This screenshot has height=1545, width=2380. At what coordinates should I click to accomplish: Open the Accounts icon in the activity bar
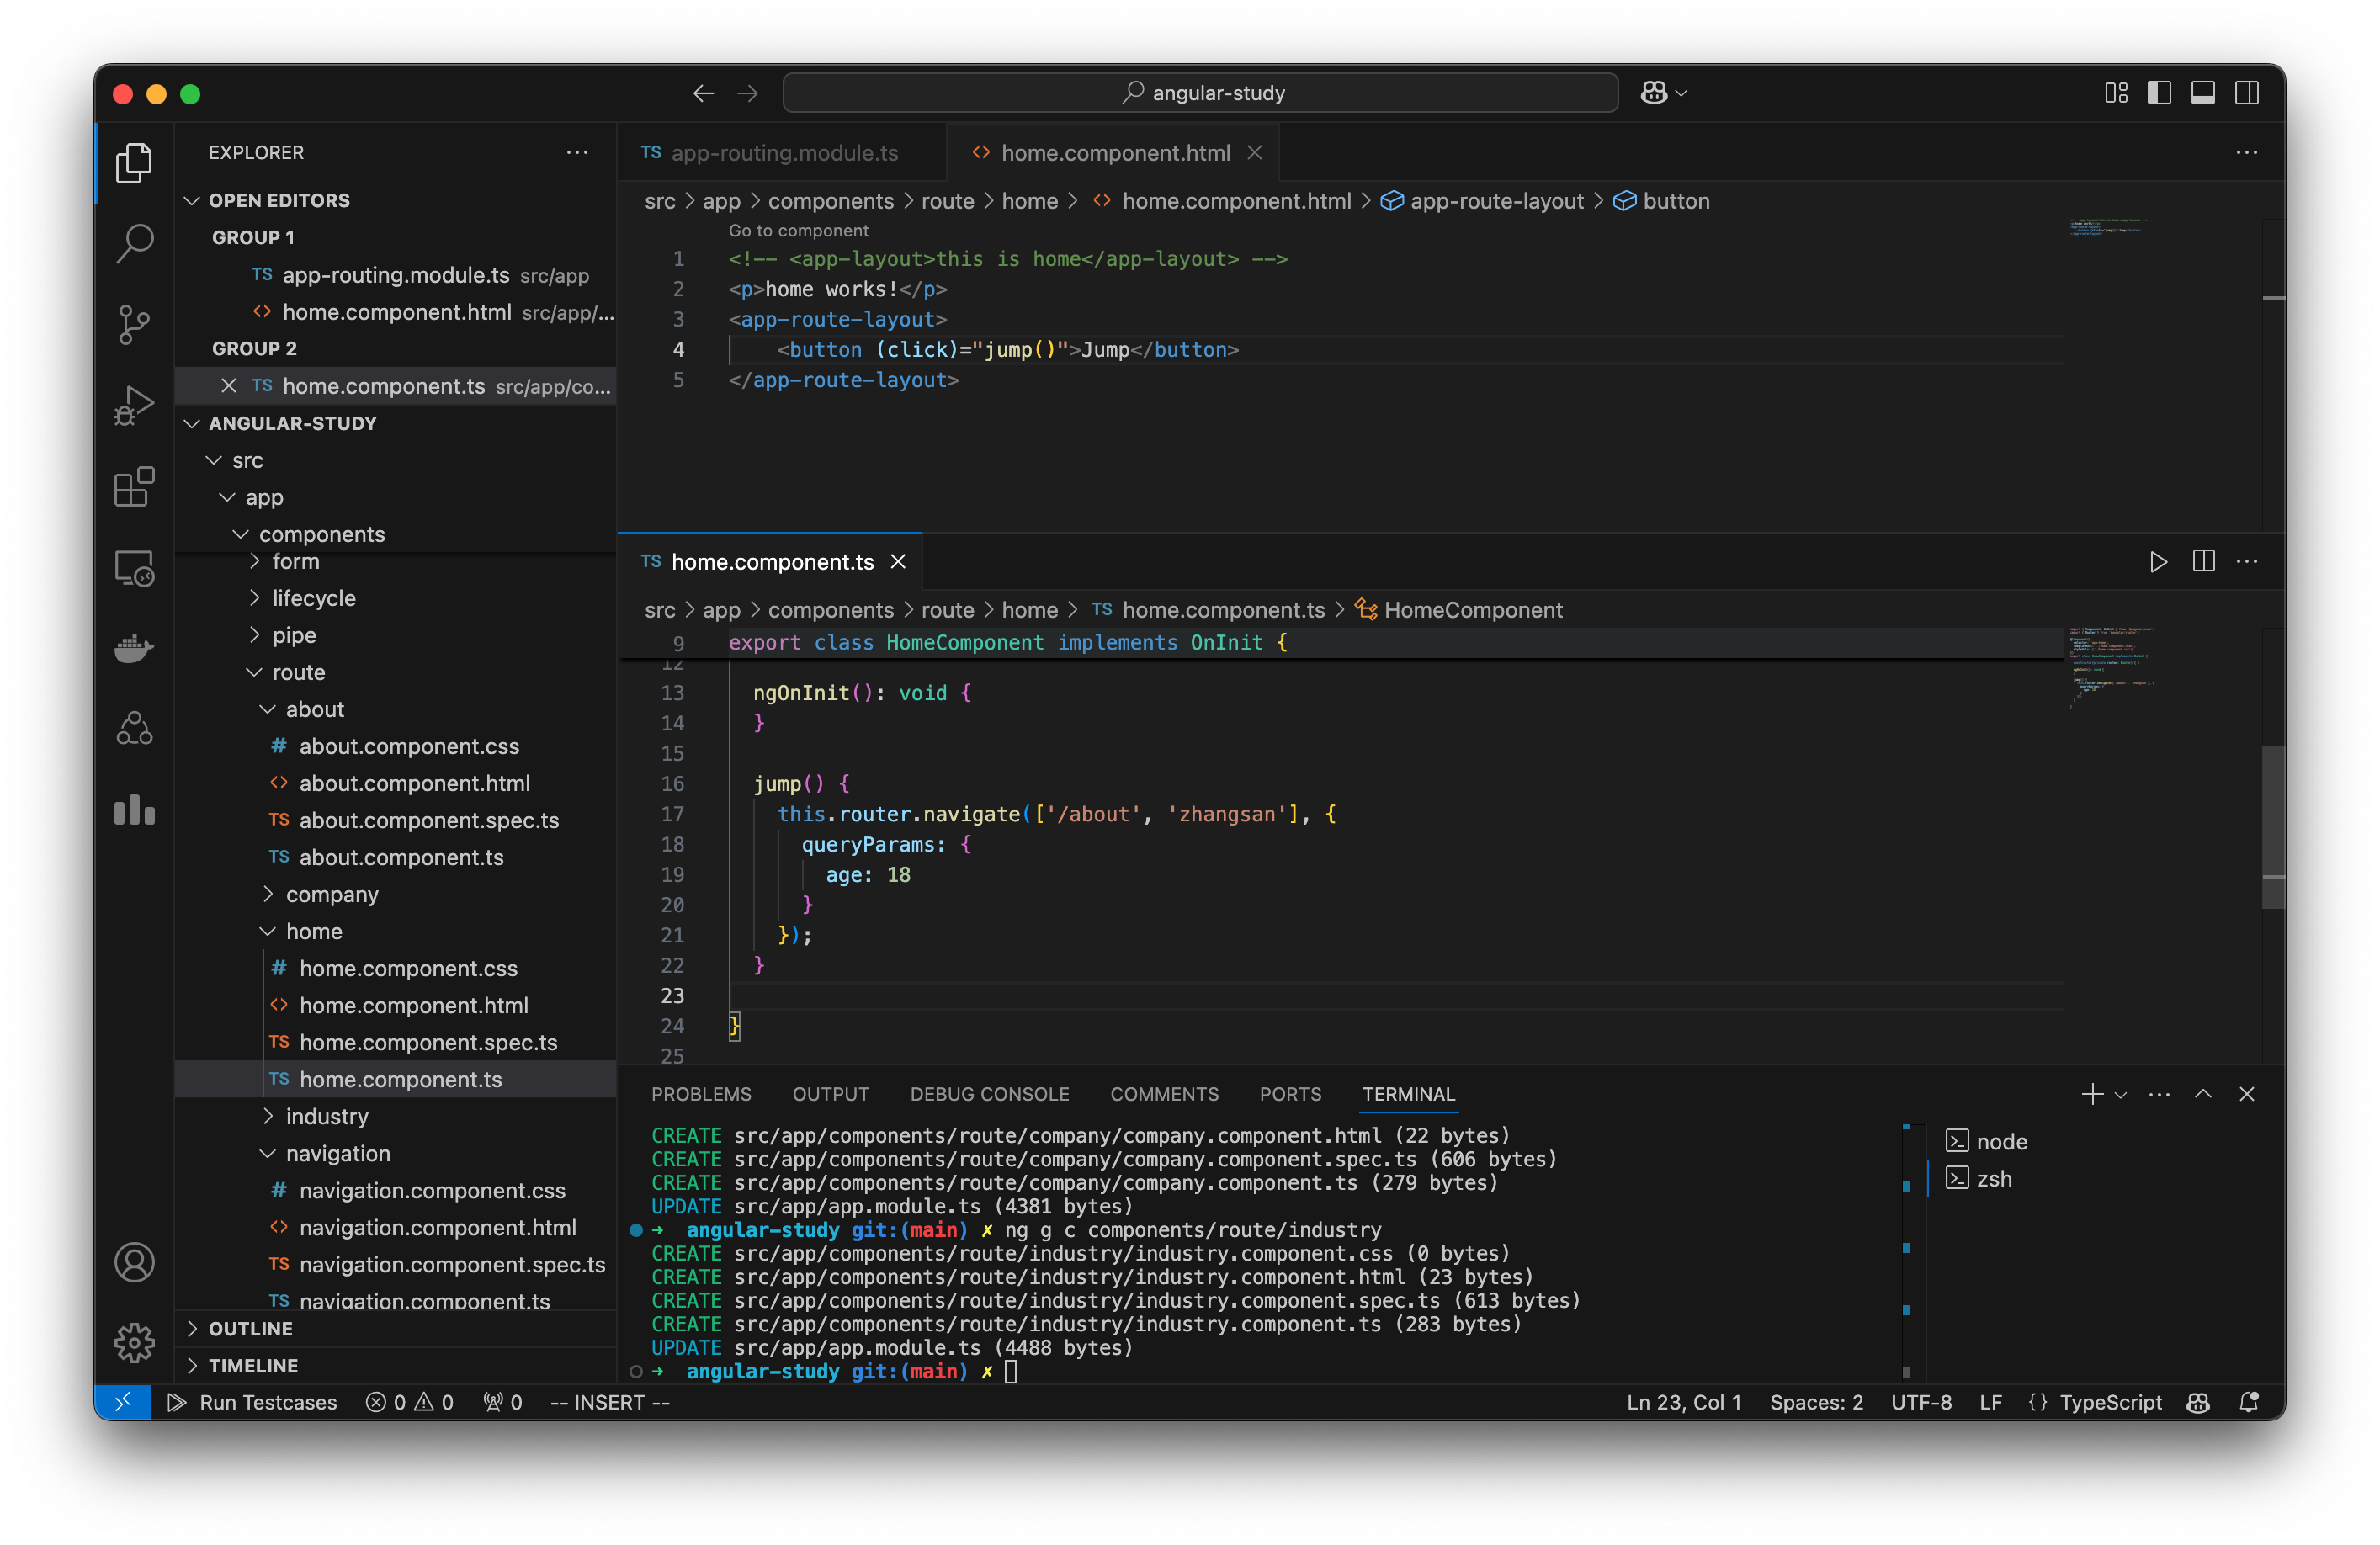coord(134,1262)
